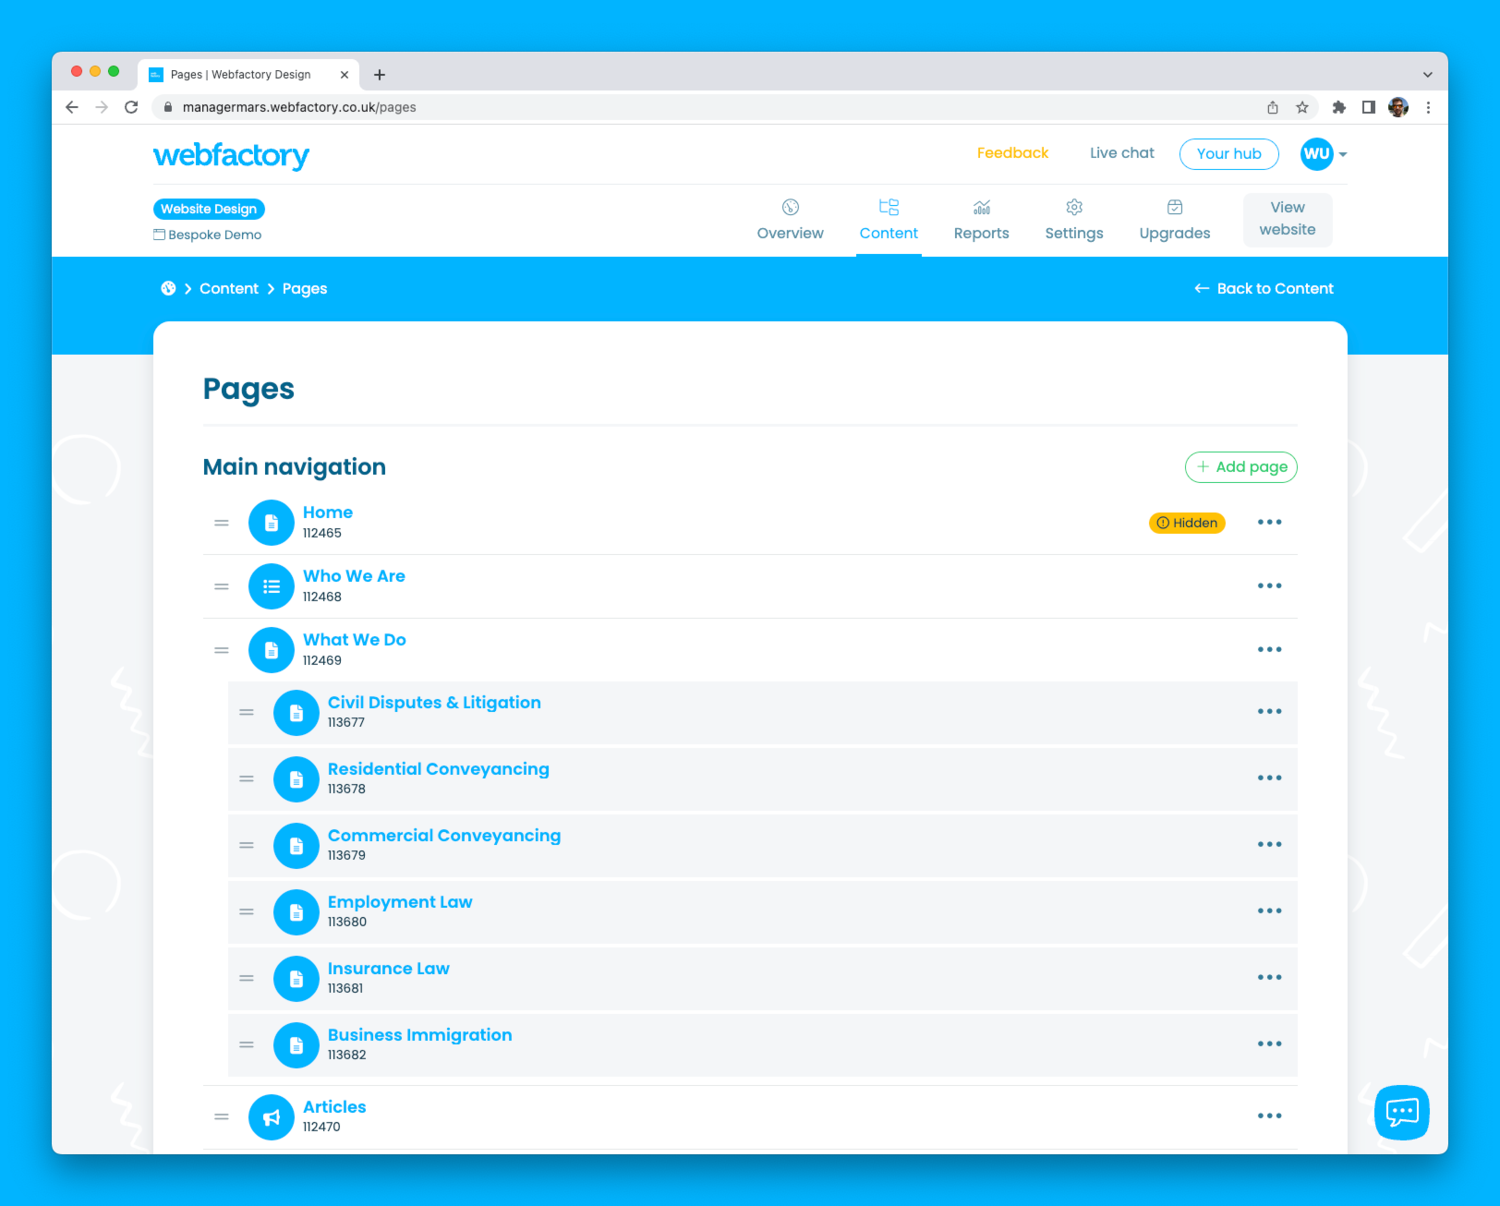Click the drag handle beside Home
Viewport: 1500px width, 1206px height.
coord(222,523)
